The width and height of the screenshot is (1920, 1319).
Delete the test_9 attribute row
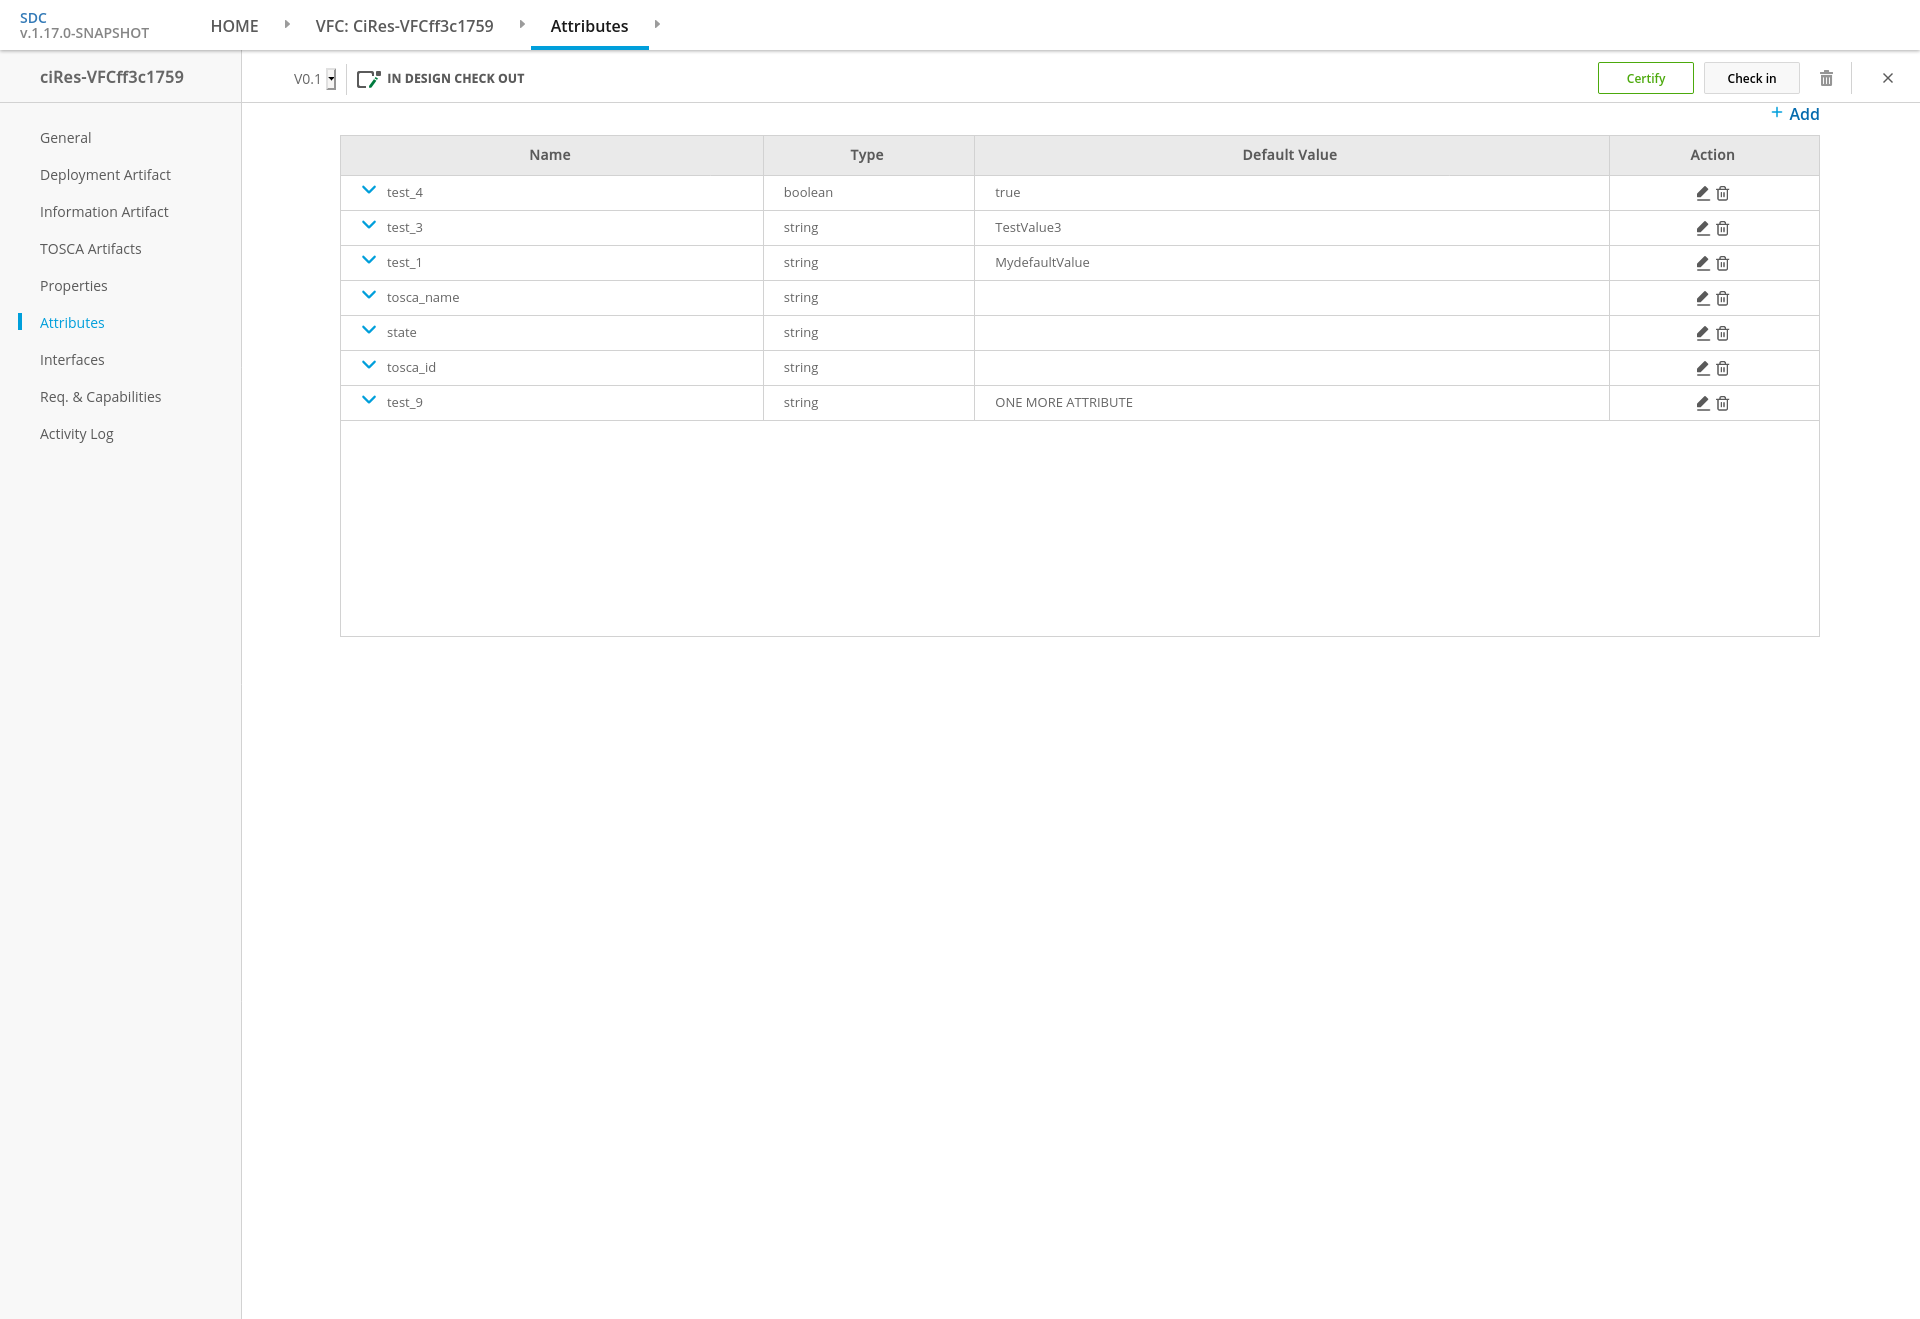coord(1723,403)
